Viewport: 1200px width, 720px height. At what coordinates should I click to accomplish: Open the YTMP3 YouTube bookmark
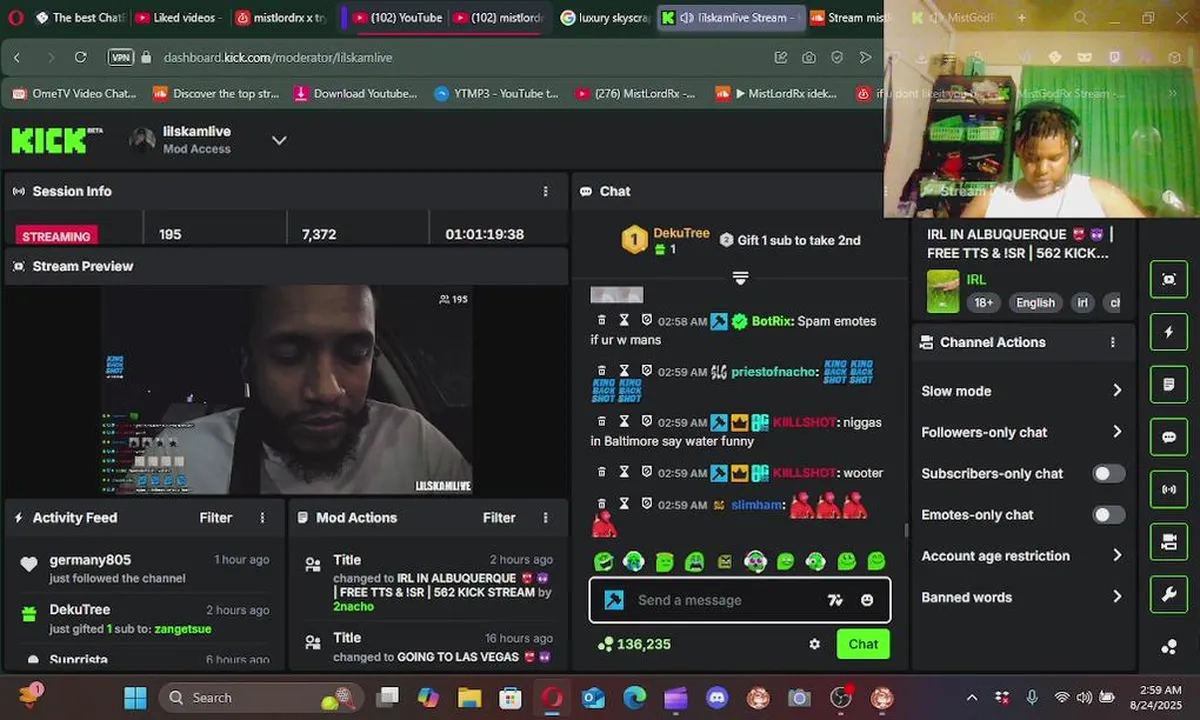coord(496,94)
